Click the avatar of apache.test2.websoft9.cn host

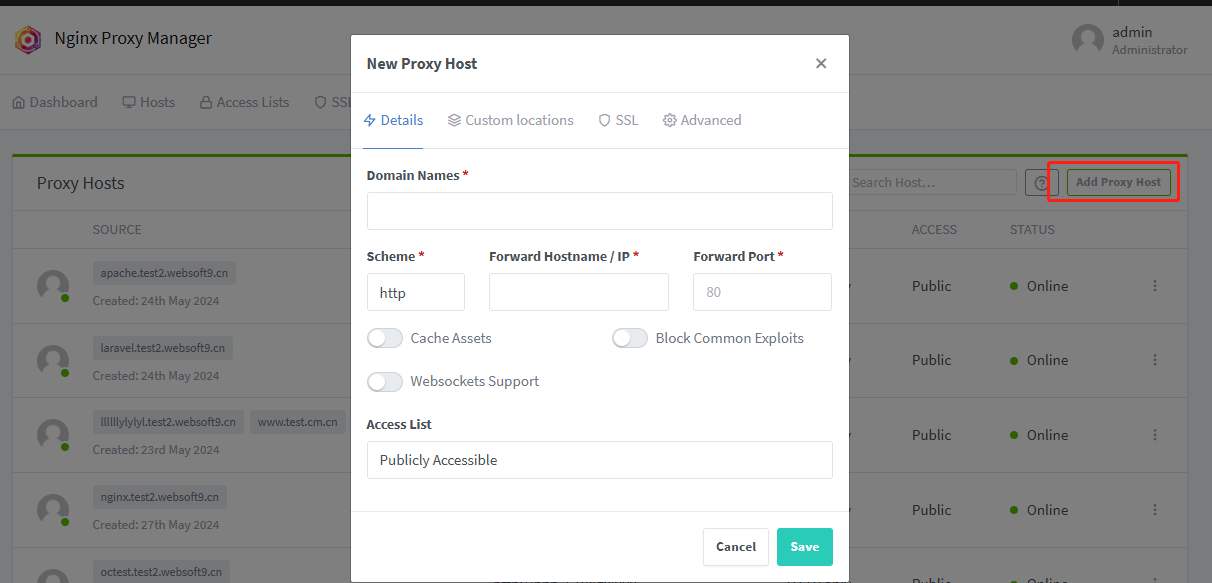click(x=53, y=286)
